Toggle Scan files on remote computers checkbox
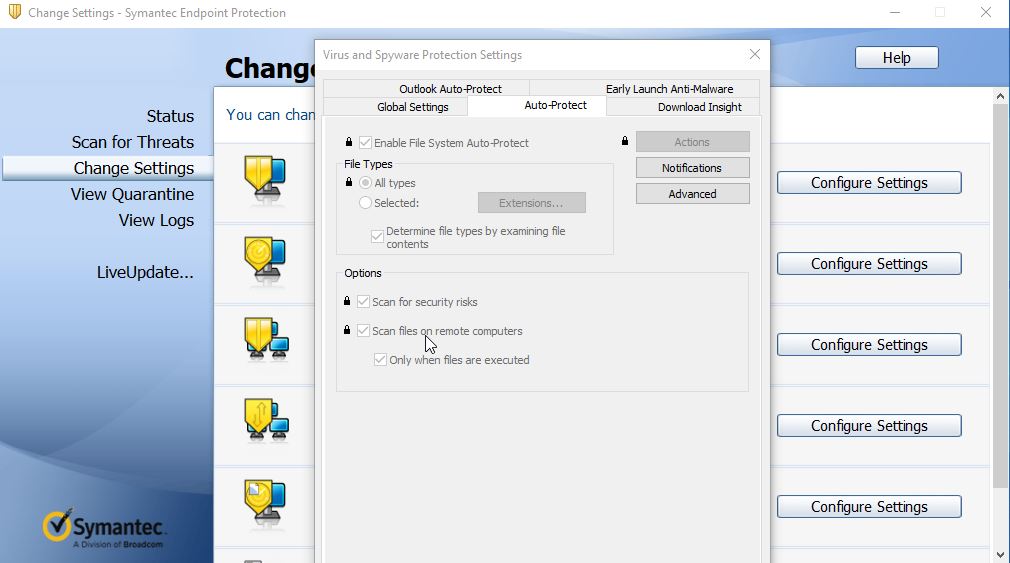 [363, 330]
